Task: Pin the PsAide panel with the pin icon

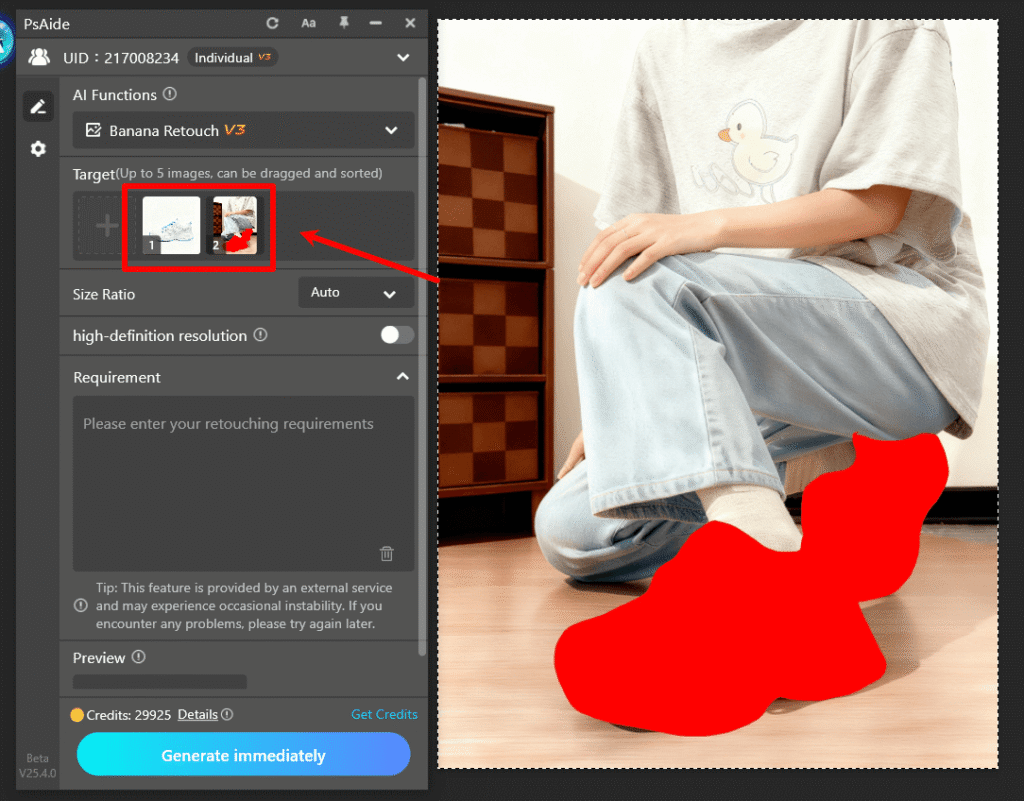Action: click(x=343, y=22)
